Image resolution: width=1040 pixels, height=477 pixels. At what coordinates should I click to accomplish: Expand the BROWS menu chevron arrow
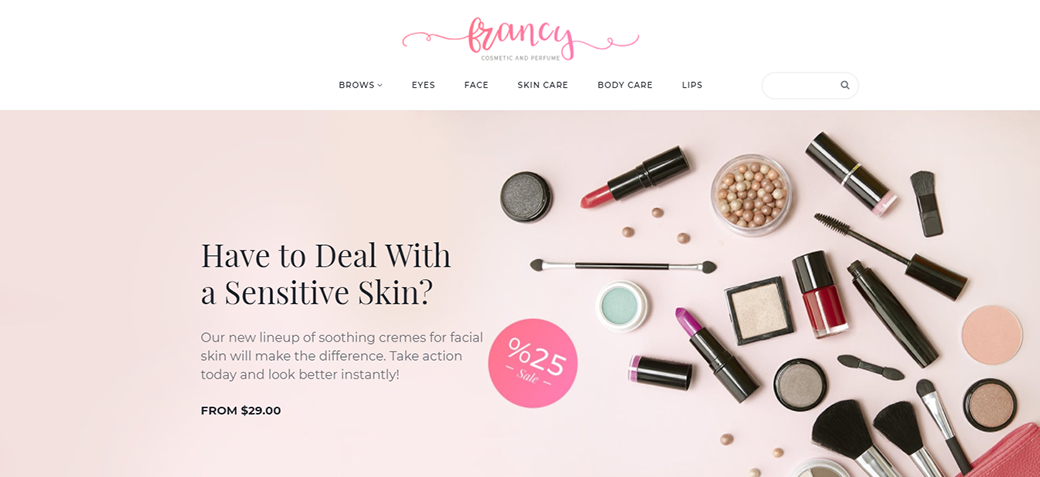380,85
